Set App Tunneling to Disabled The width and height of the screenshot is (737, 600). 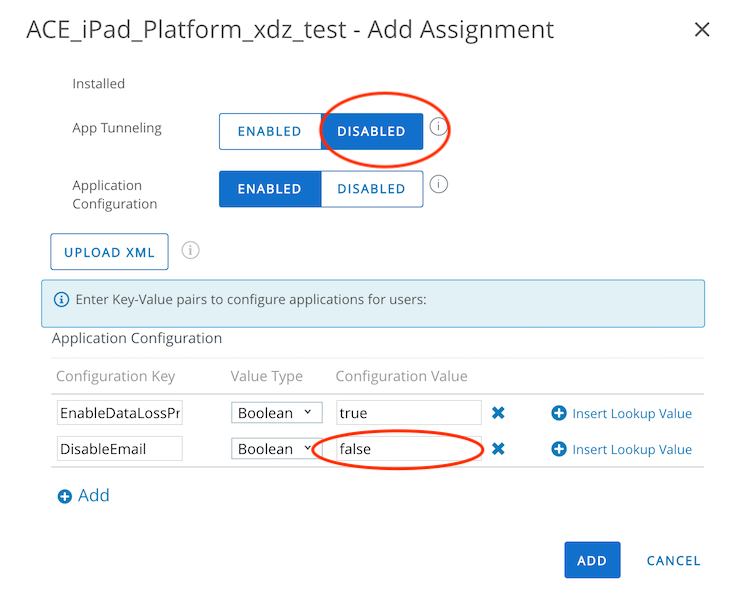point(371,131)
